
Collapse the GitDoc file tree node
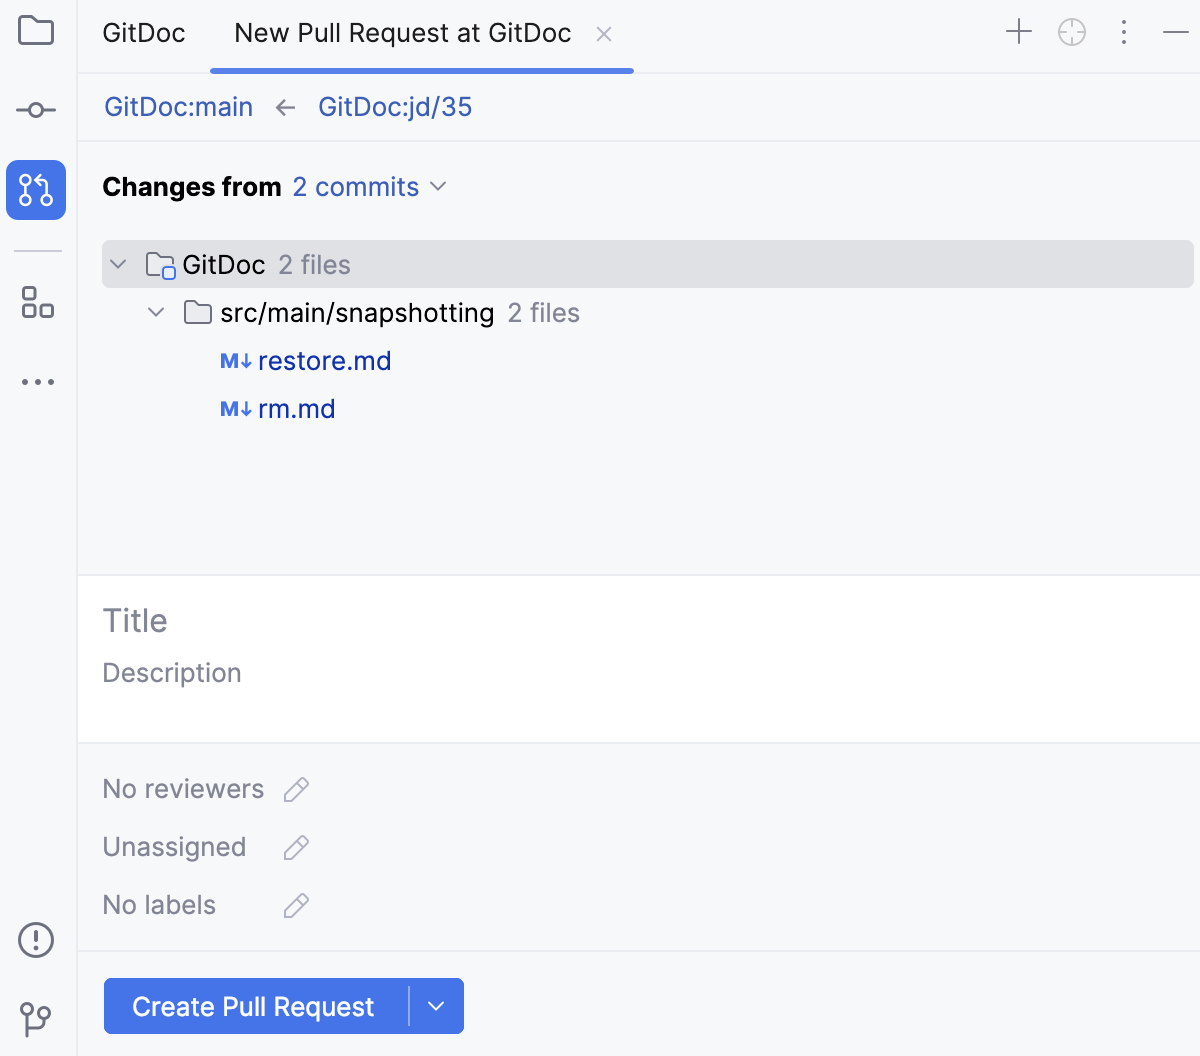pos(118,264)
